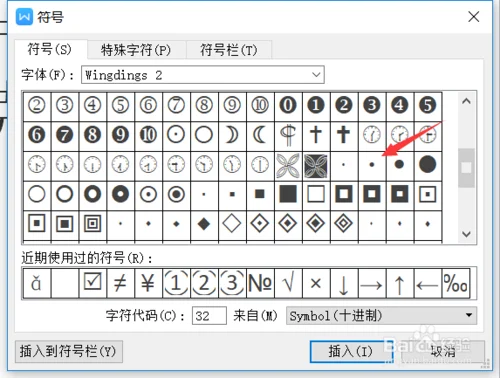
Task: Click the 取消 cancel button
Action: 443,351
